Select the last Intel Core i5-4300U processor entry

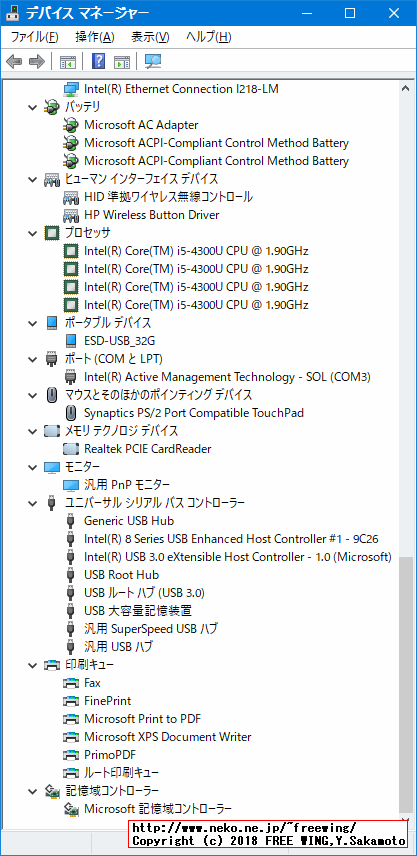click(196, 305)
